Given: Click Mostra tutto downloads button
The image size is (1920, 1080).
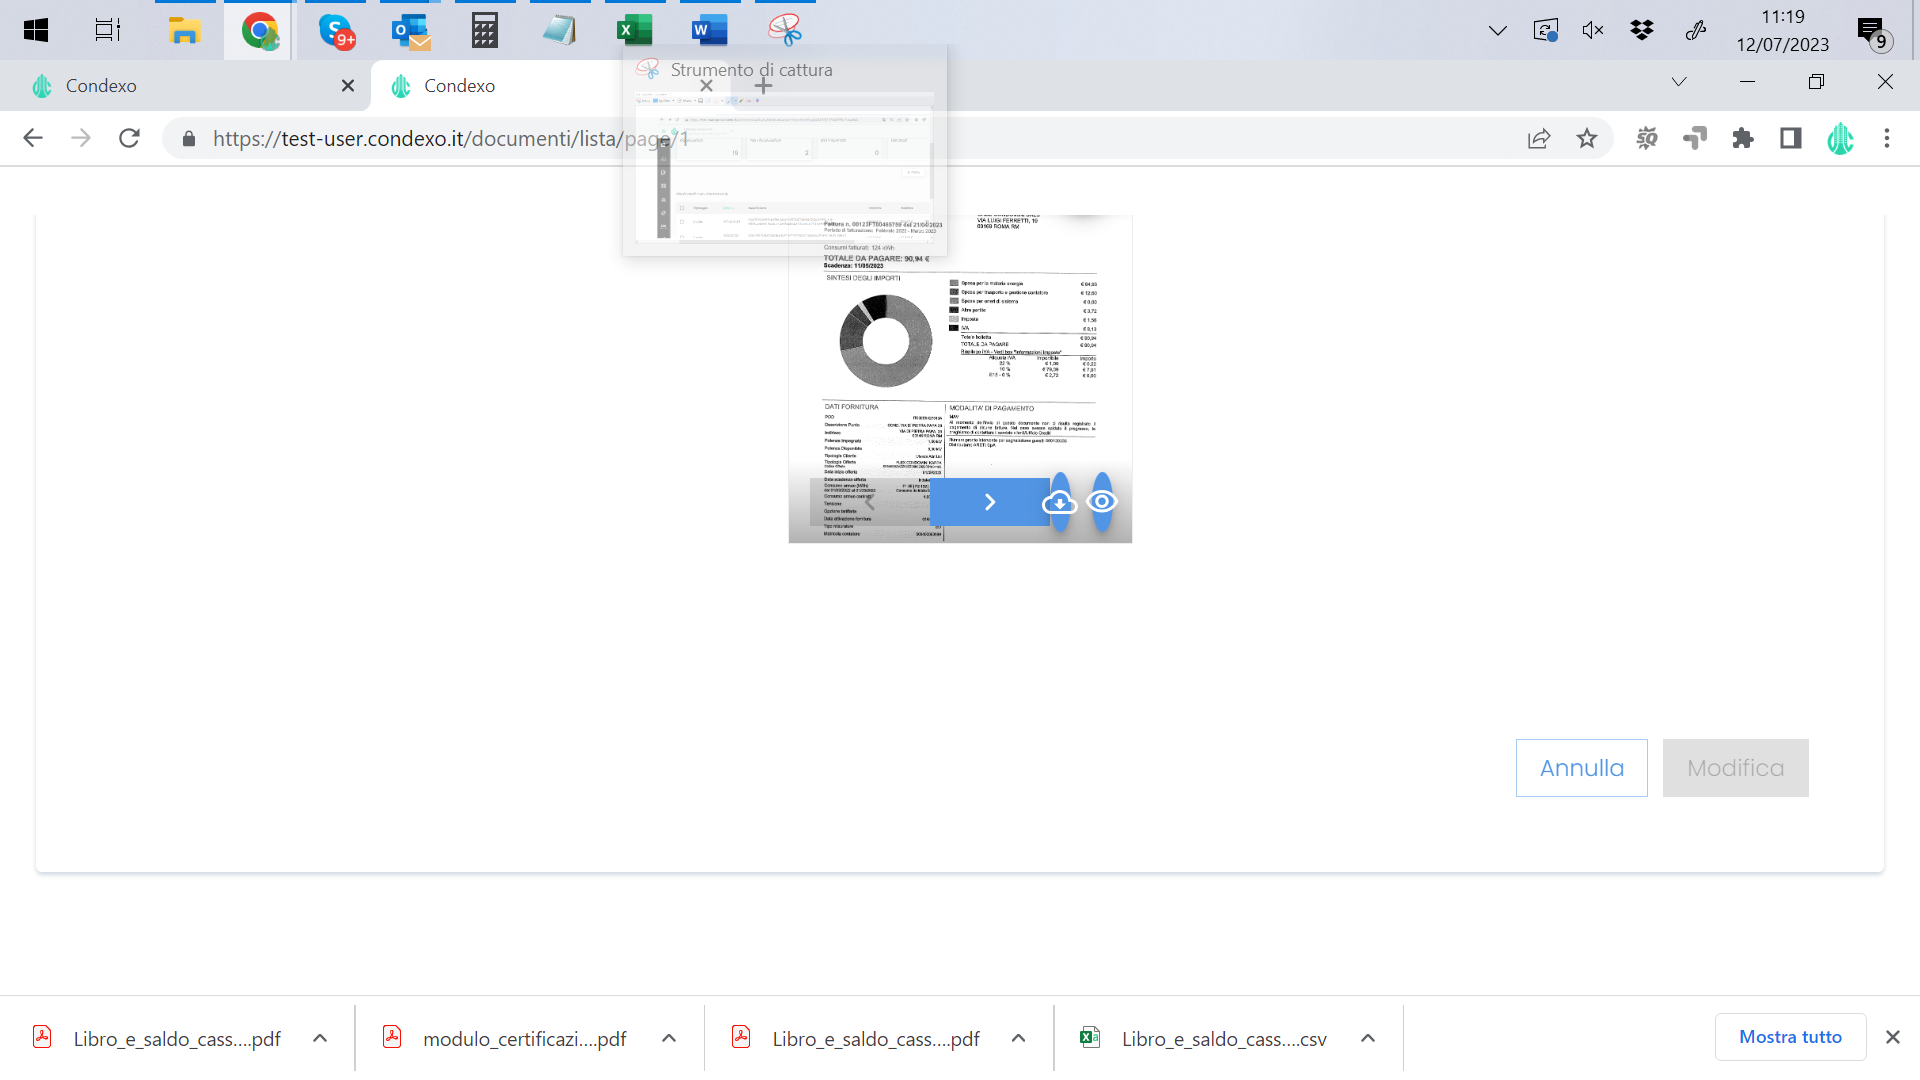Looking at the screenshot, I should point(1790,1037).
